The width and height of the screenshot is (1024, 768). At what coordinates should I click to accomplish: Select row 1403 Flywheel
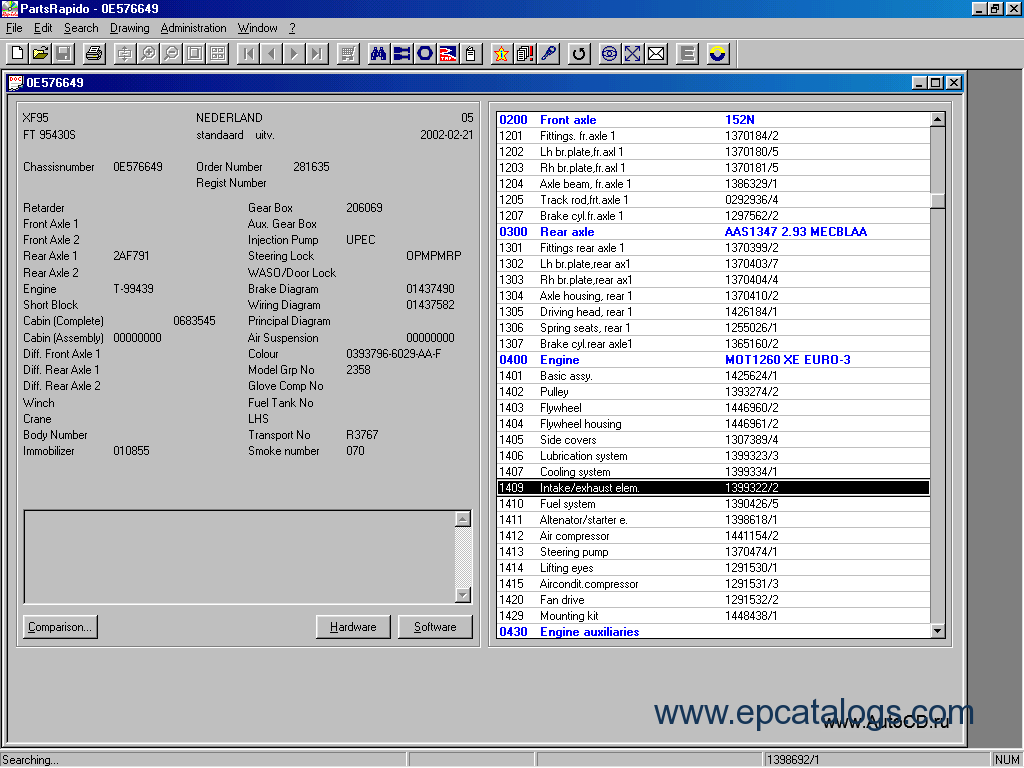coord(713,408)
